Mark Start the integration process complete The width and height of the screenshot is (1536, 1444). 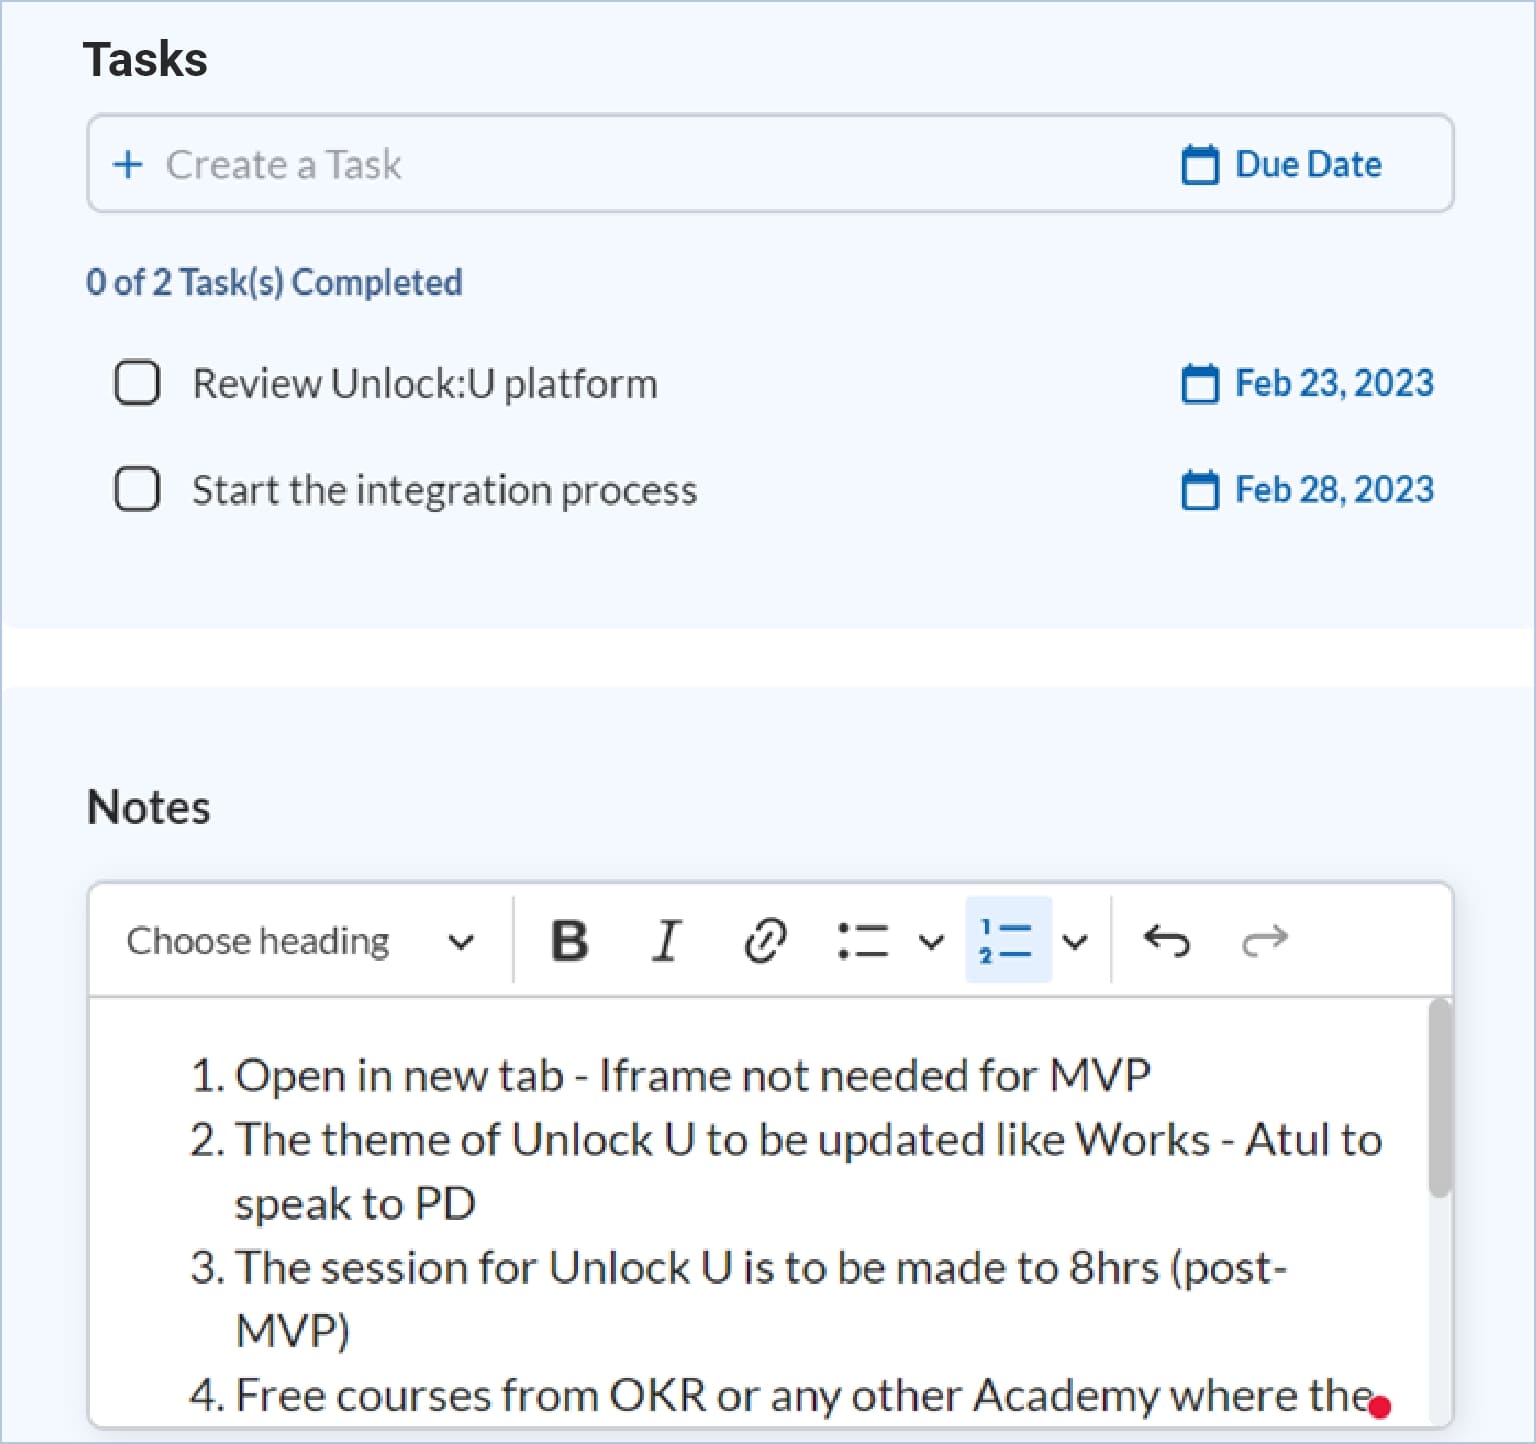[x=137, y=490]
